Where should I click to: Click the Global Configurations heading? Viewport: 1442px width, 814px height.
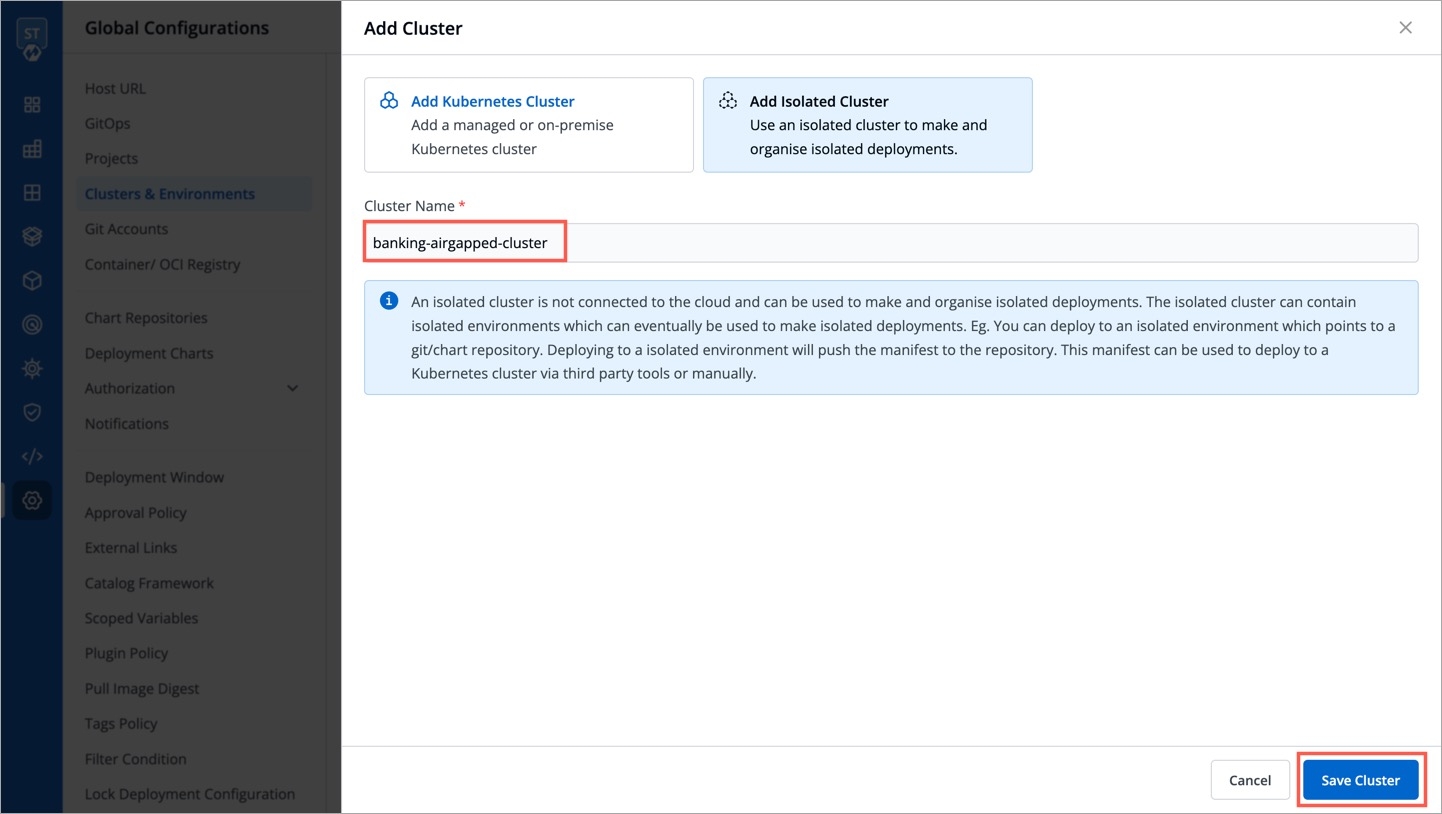point(177,28)
